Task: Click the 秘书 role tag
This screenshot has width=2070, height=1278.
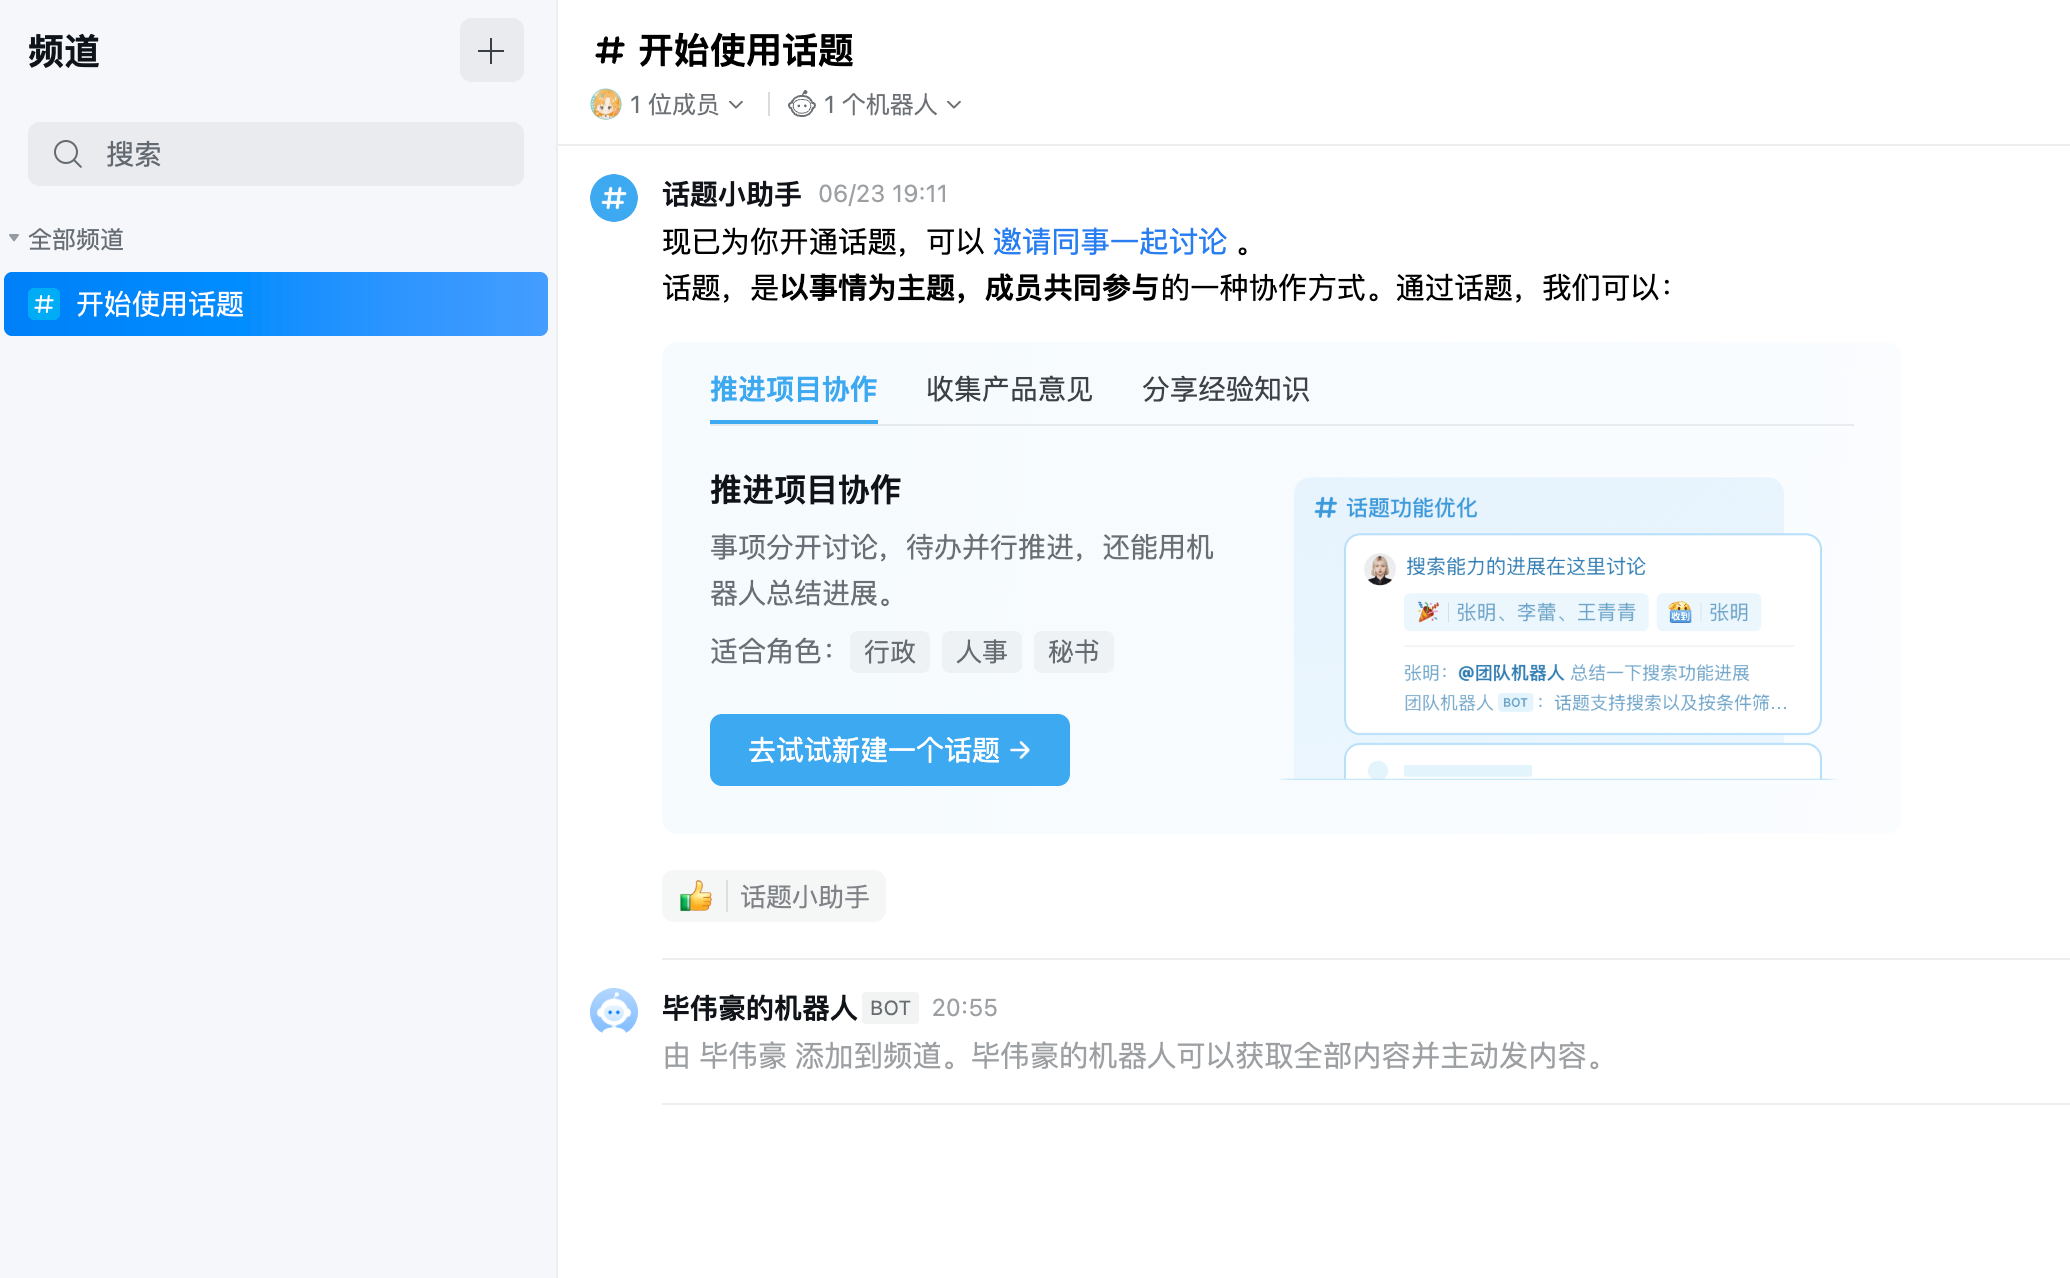Action: pyautogui.click(x=1074, y=652)
